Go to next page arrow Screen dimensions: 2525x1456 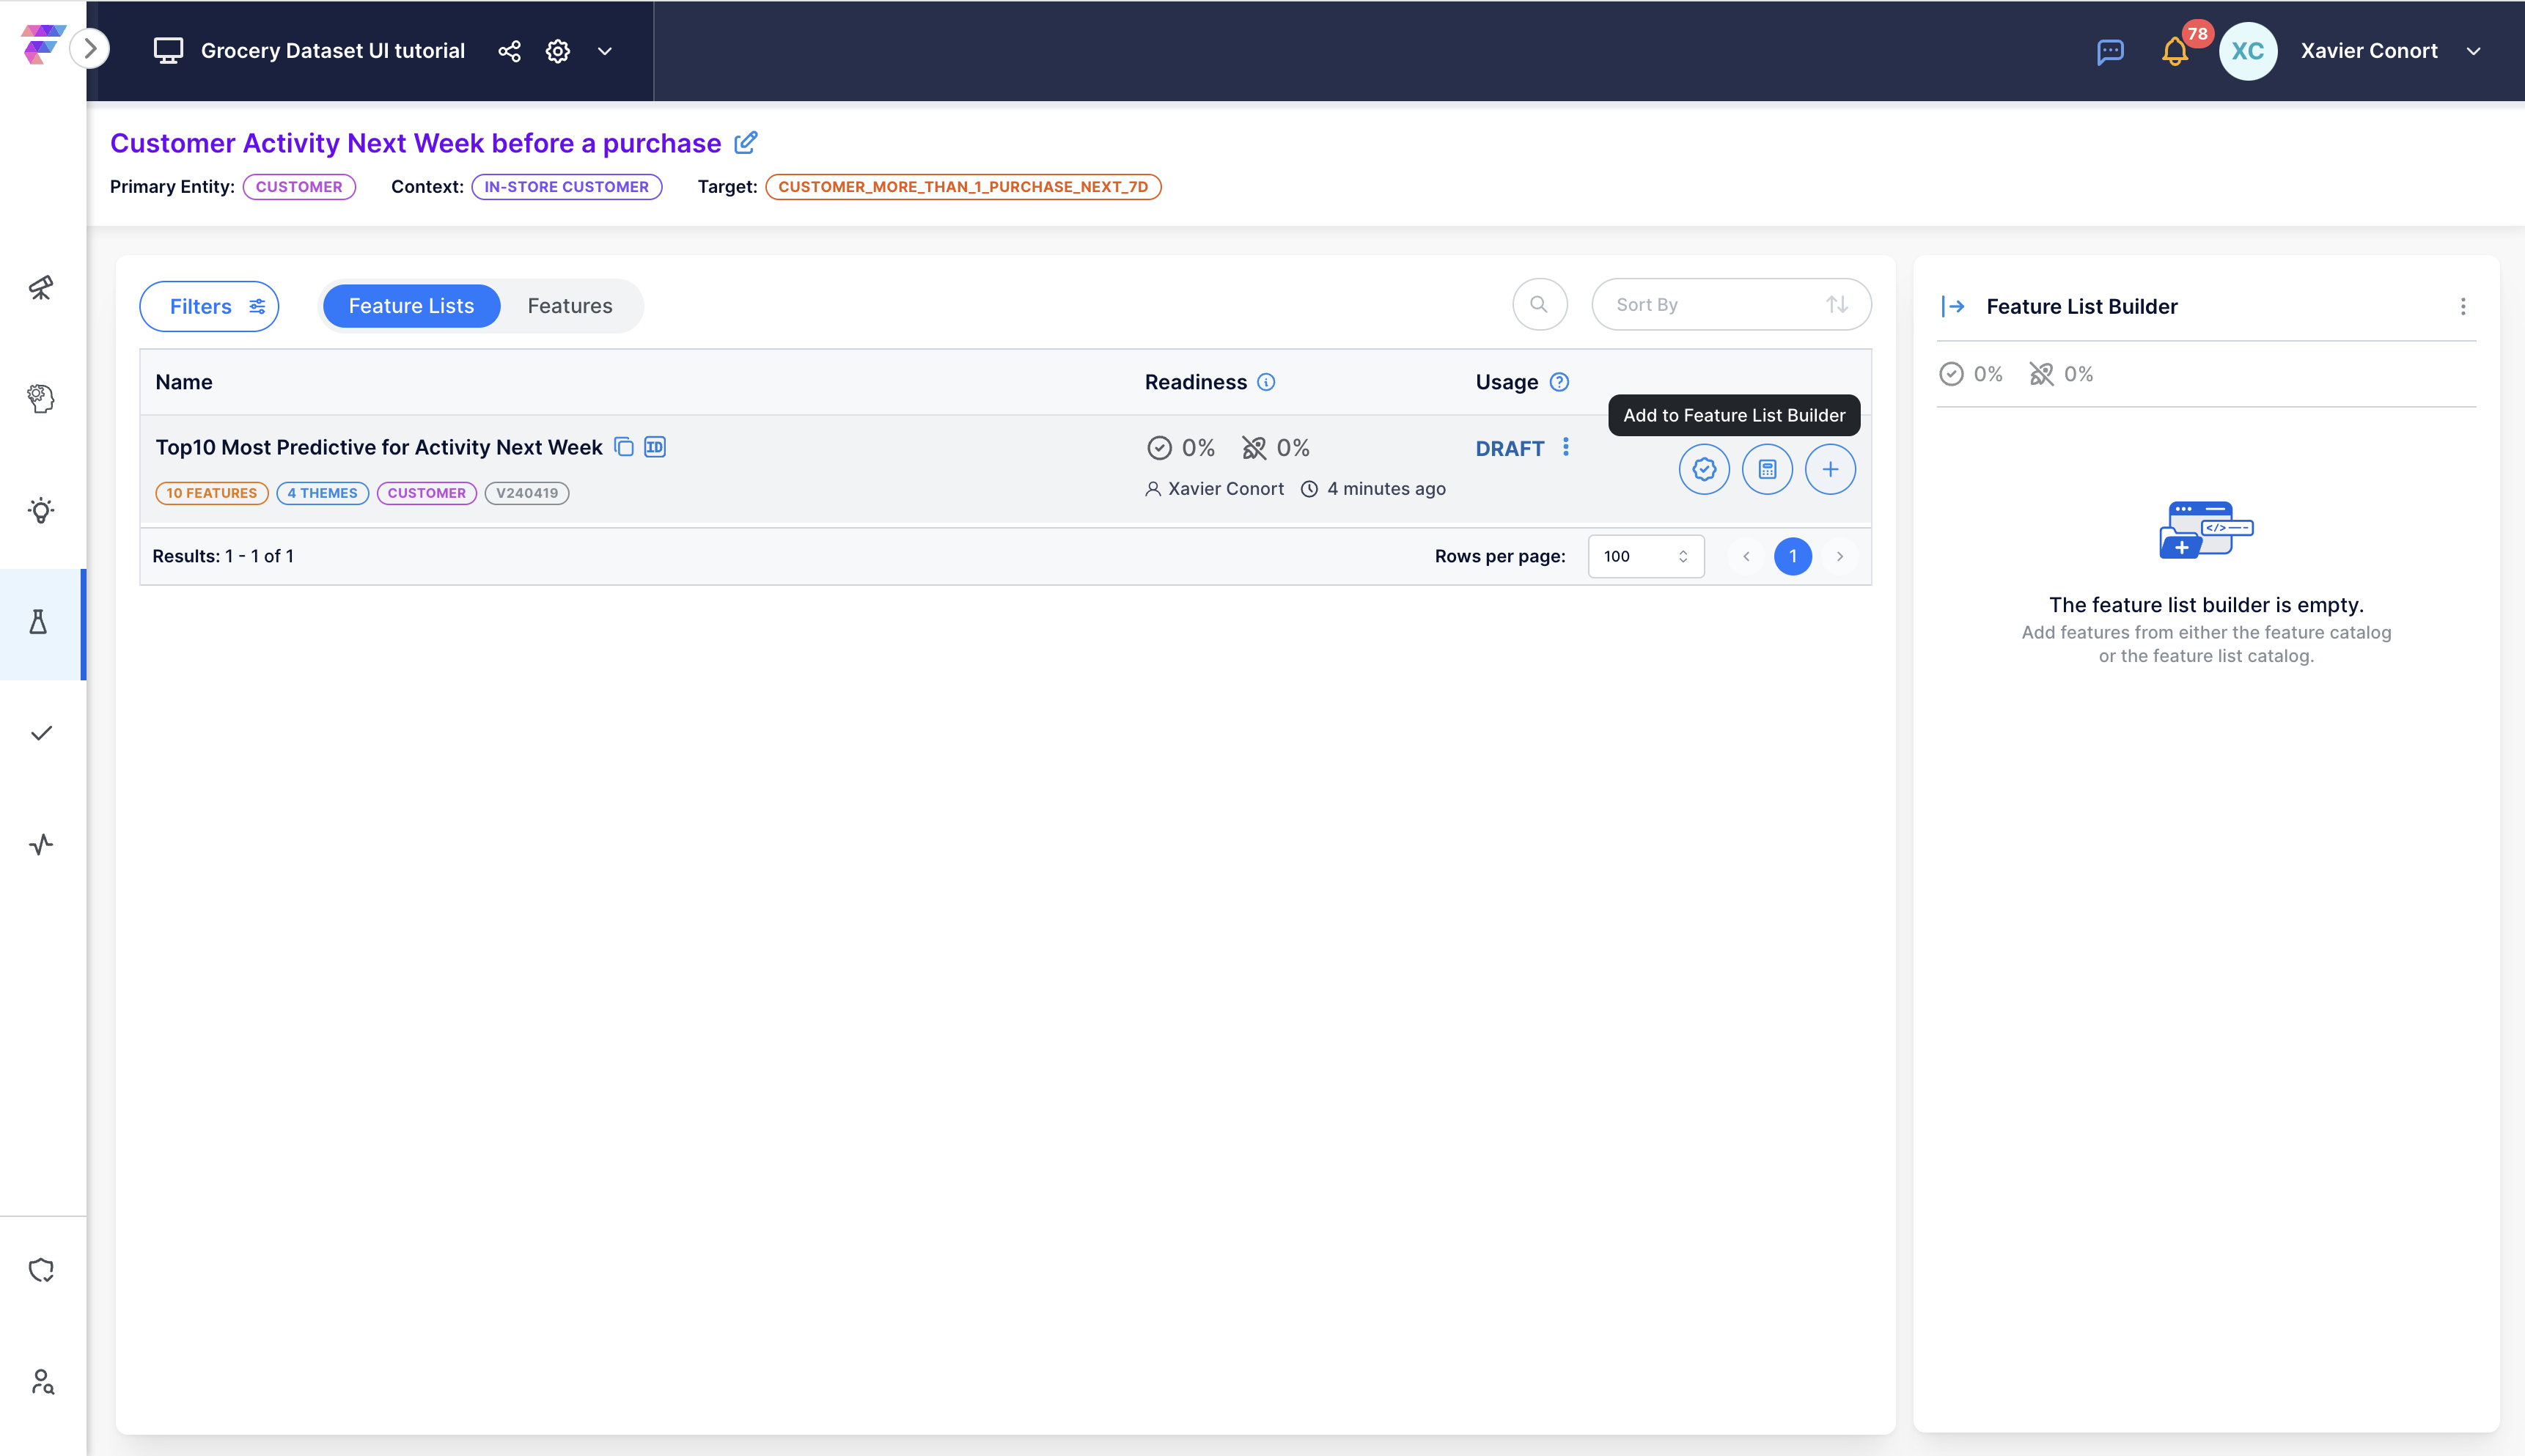(1840, 556)
